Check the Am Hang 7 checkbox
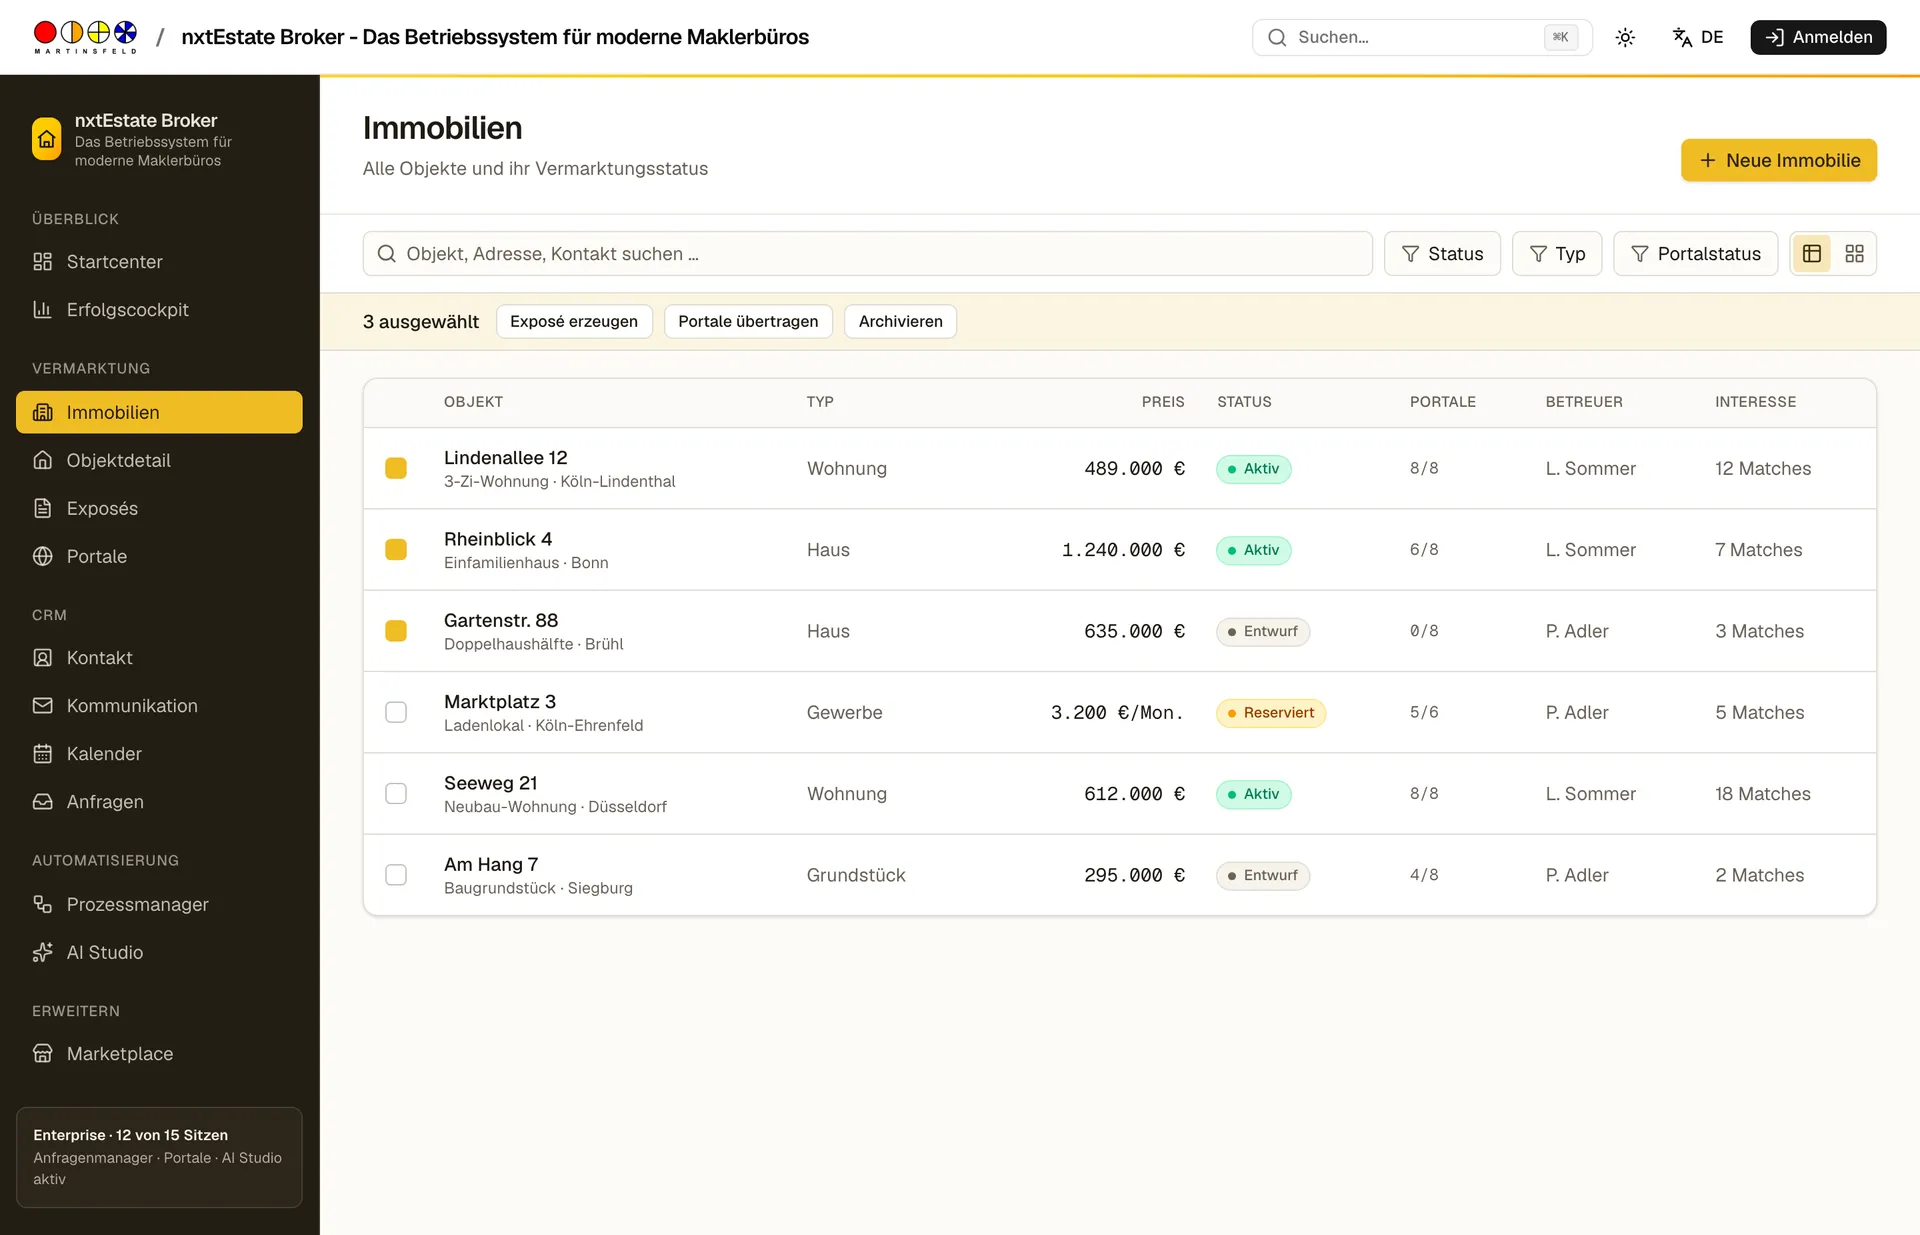The height and width of the screenshot is (1235, 1920). tap(396, 876)
